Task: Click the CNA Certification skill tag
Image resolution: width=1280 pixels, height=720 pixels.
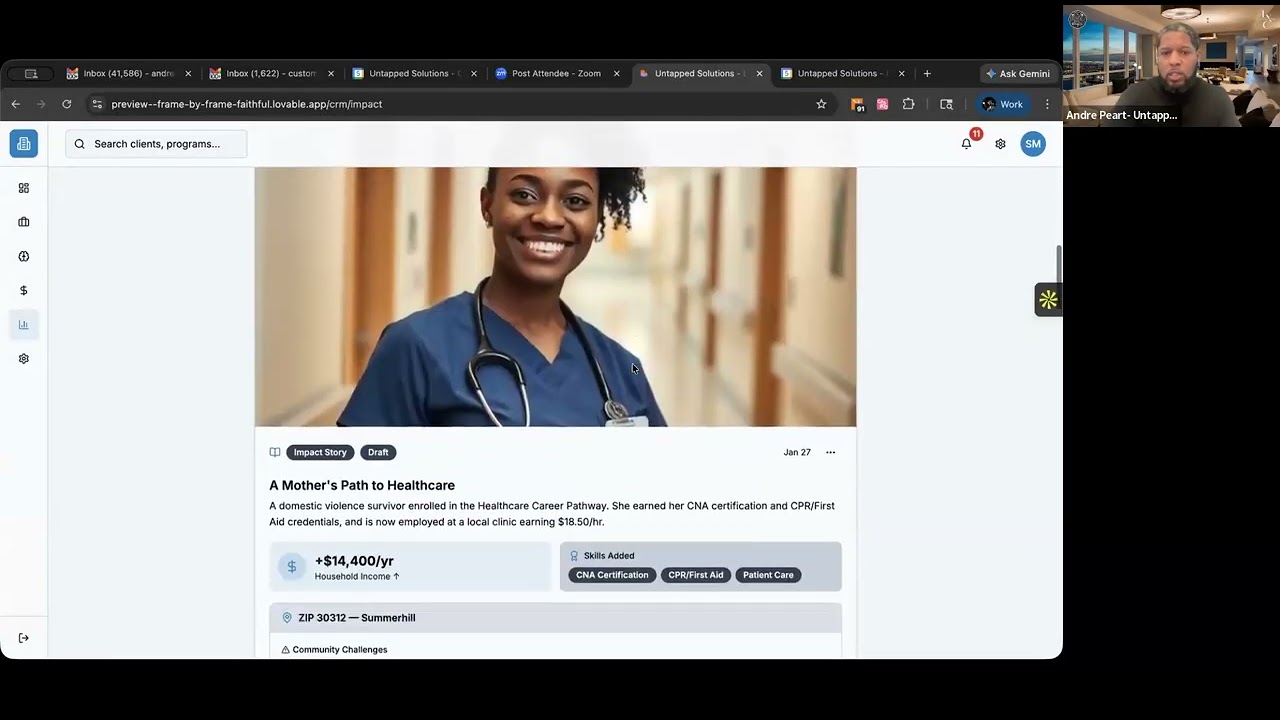Action: (x=612, y=575)
